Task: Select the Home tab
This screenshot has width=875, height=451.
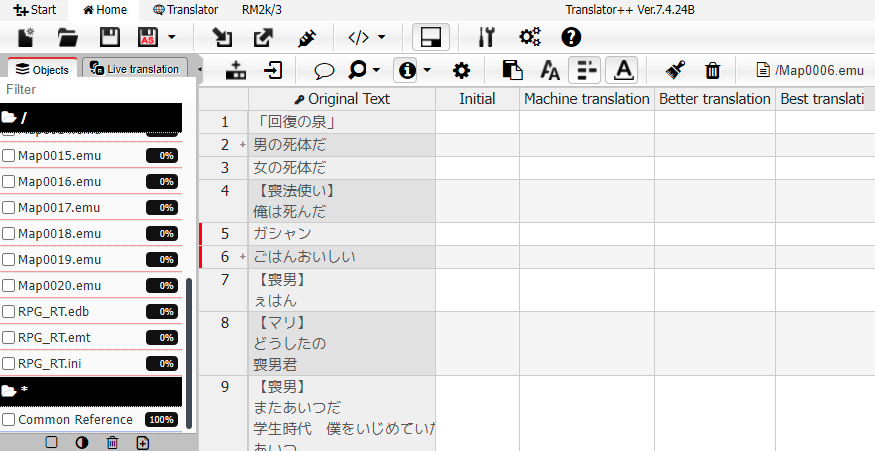Action: (105, 9)
